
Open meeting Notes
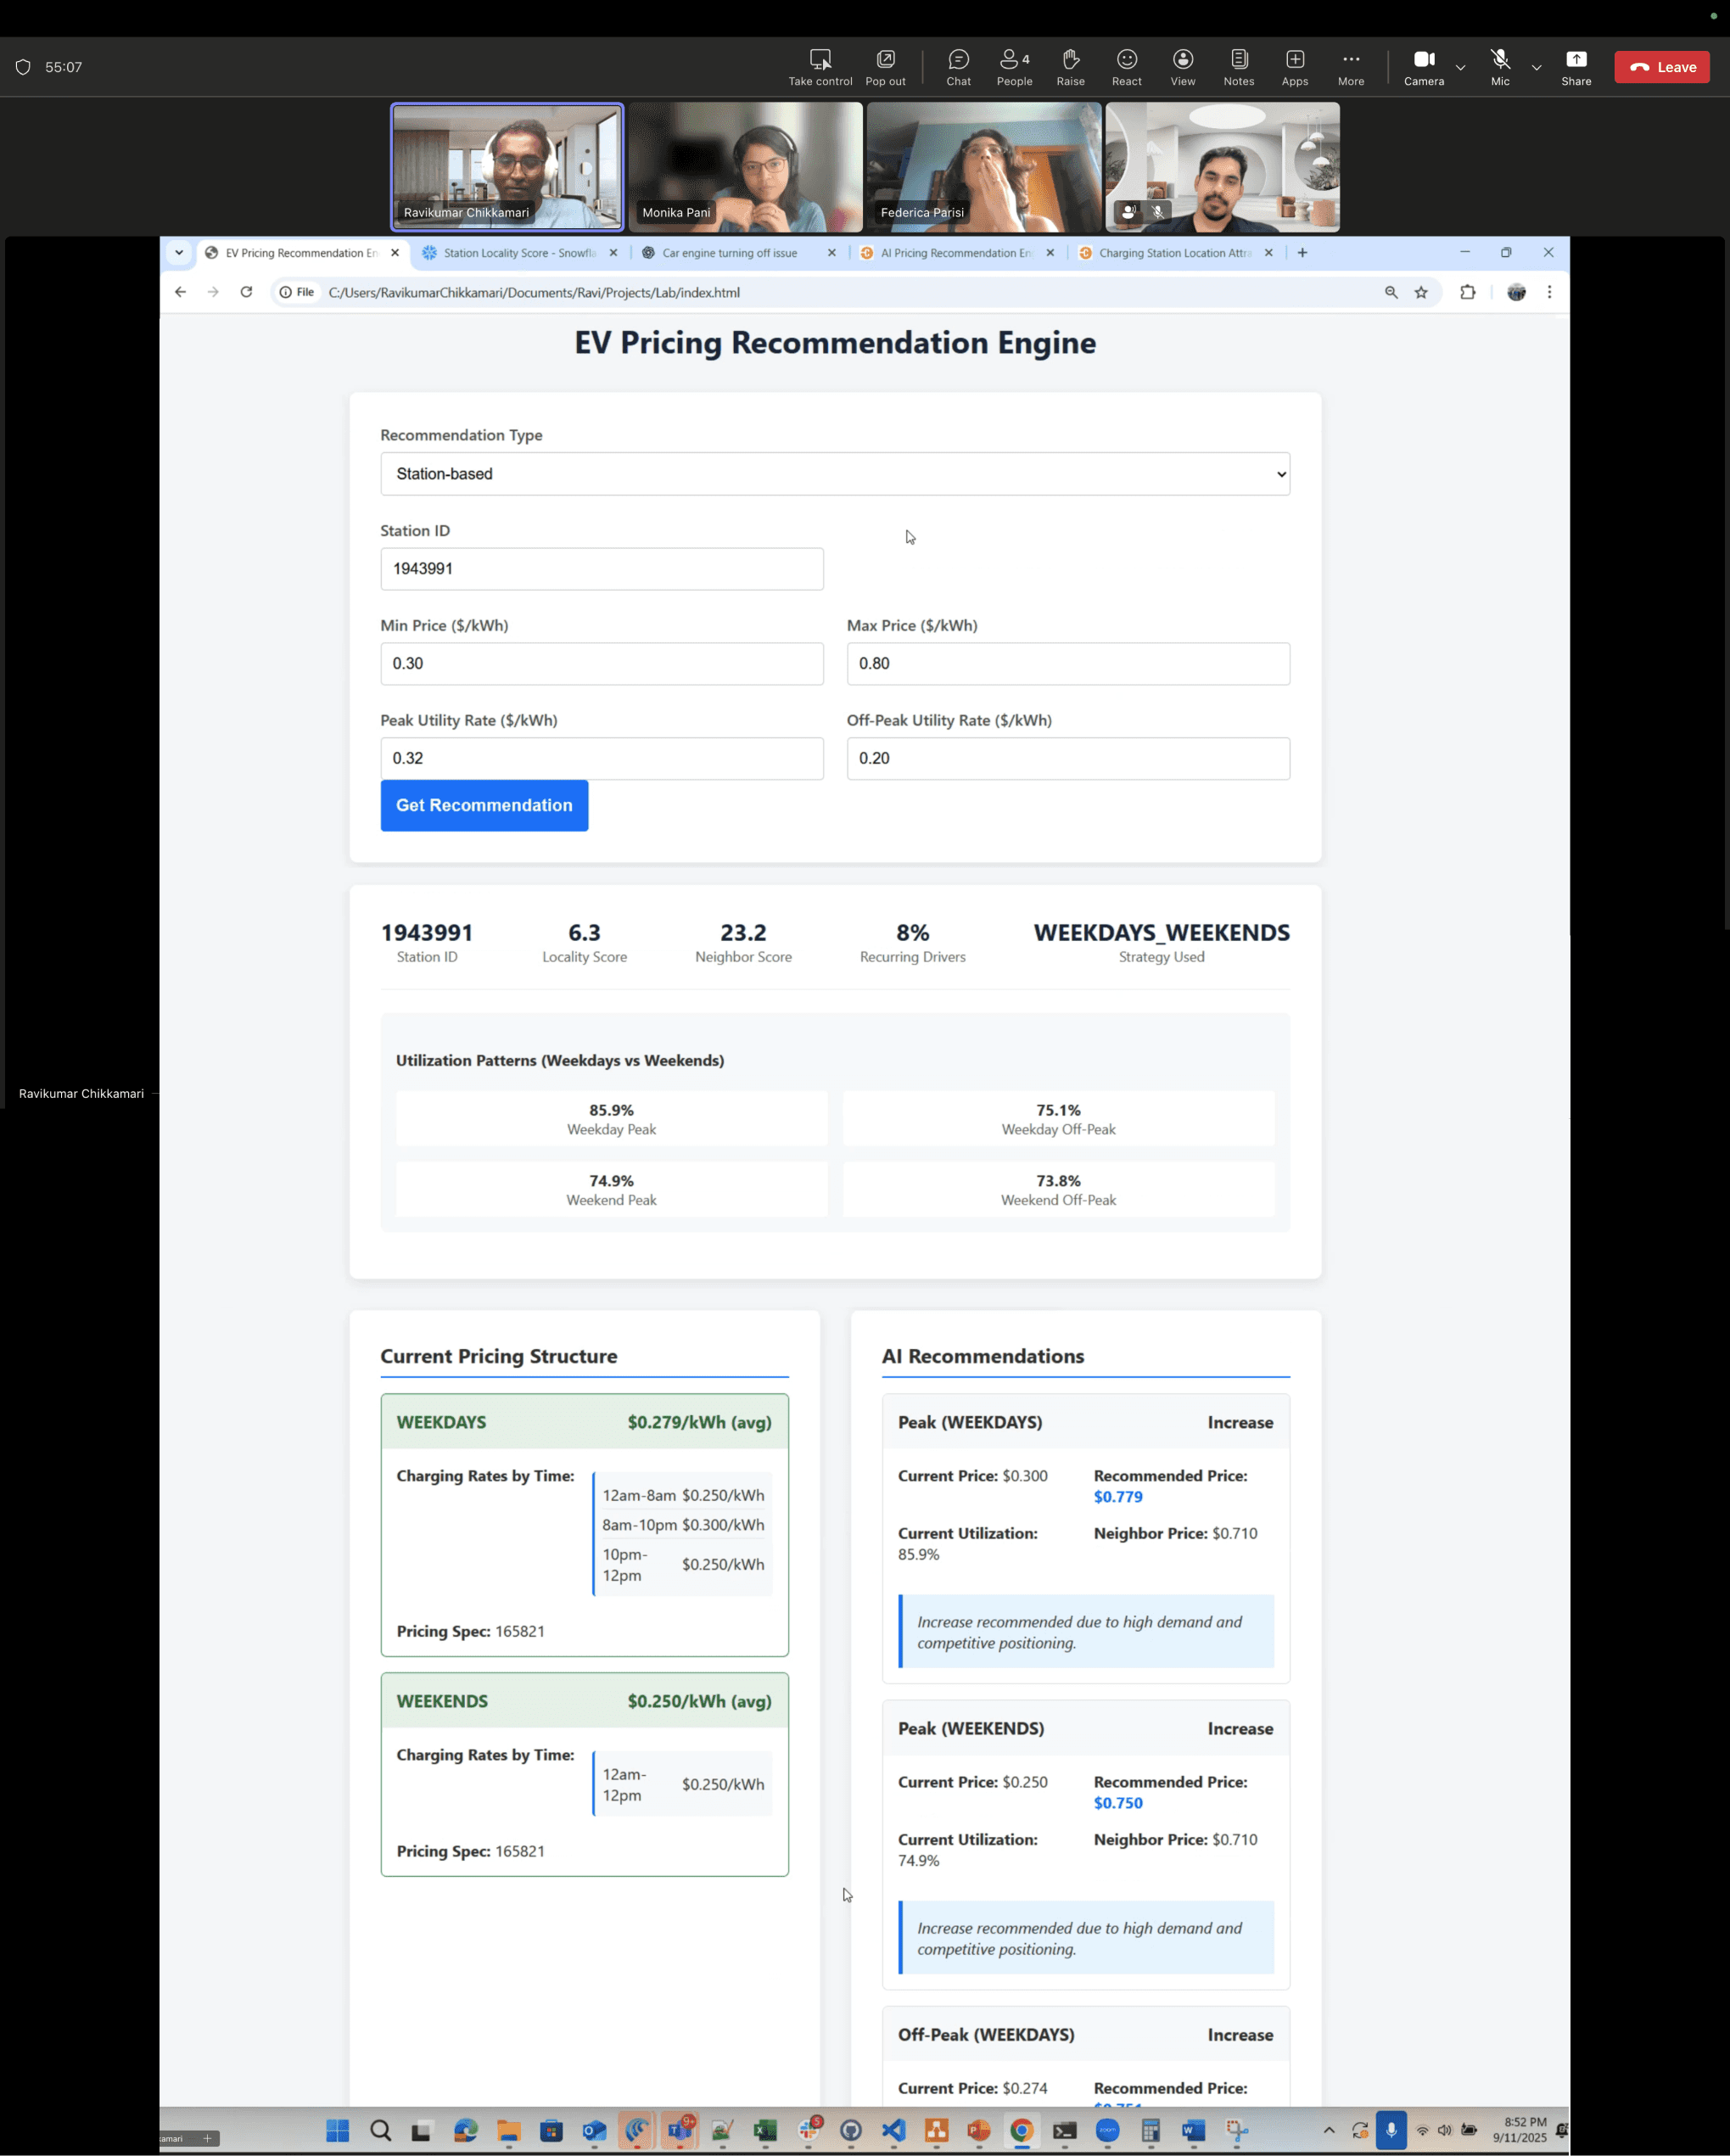coord(1238,67)
